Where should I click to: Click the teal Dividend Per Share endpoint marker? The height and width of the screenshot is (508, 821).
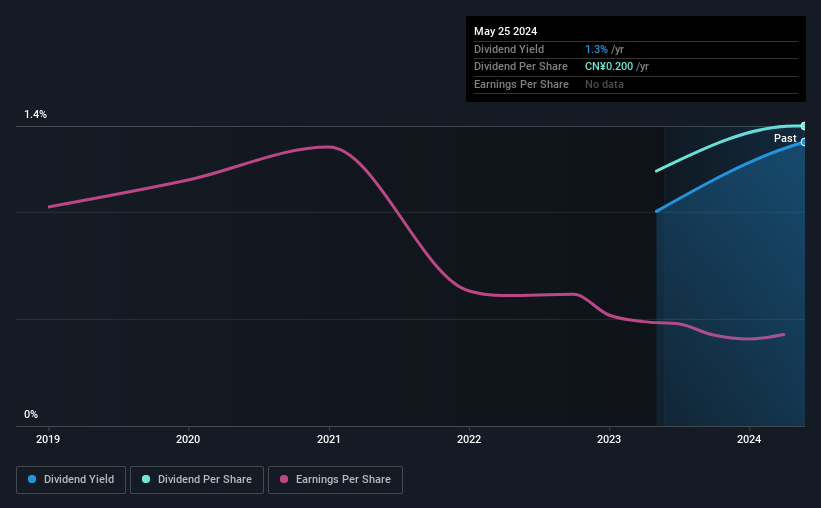click(803, 126)
